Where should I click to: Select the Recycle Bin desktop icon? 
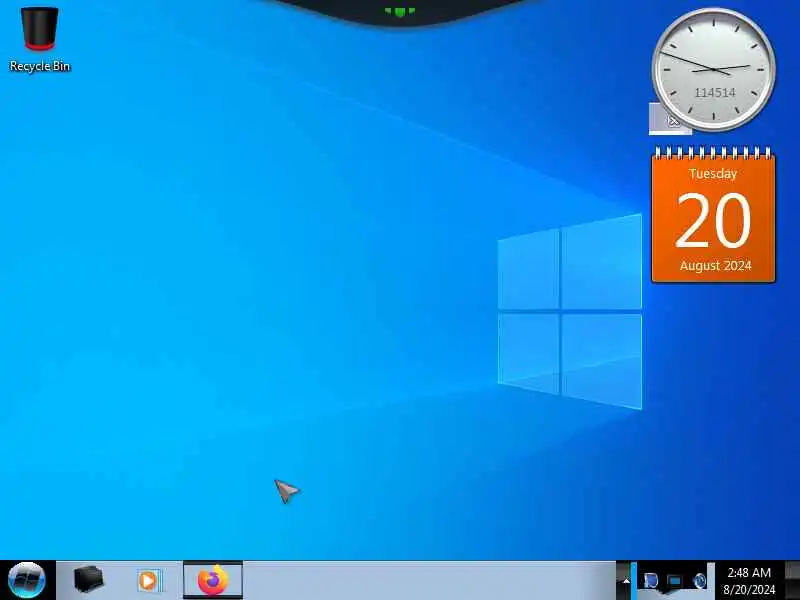pos(39,39)
